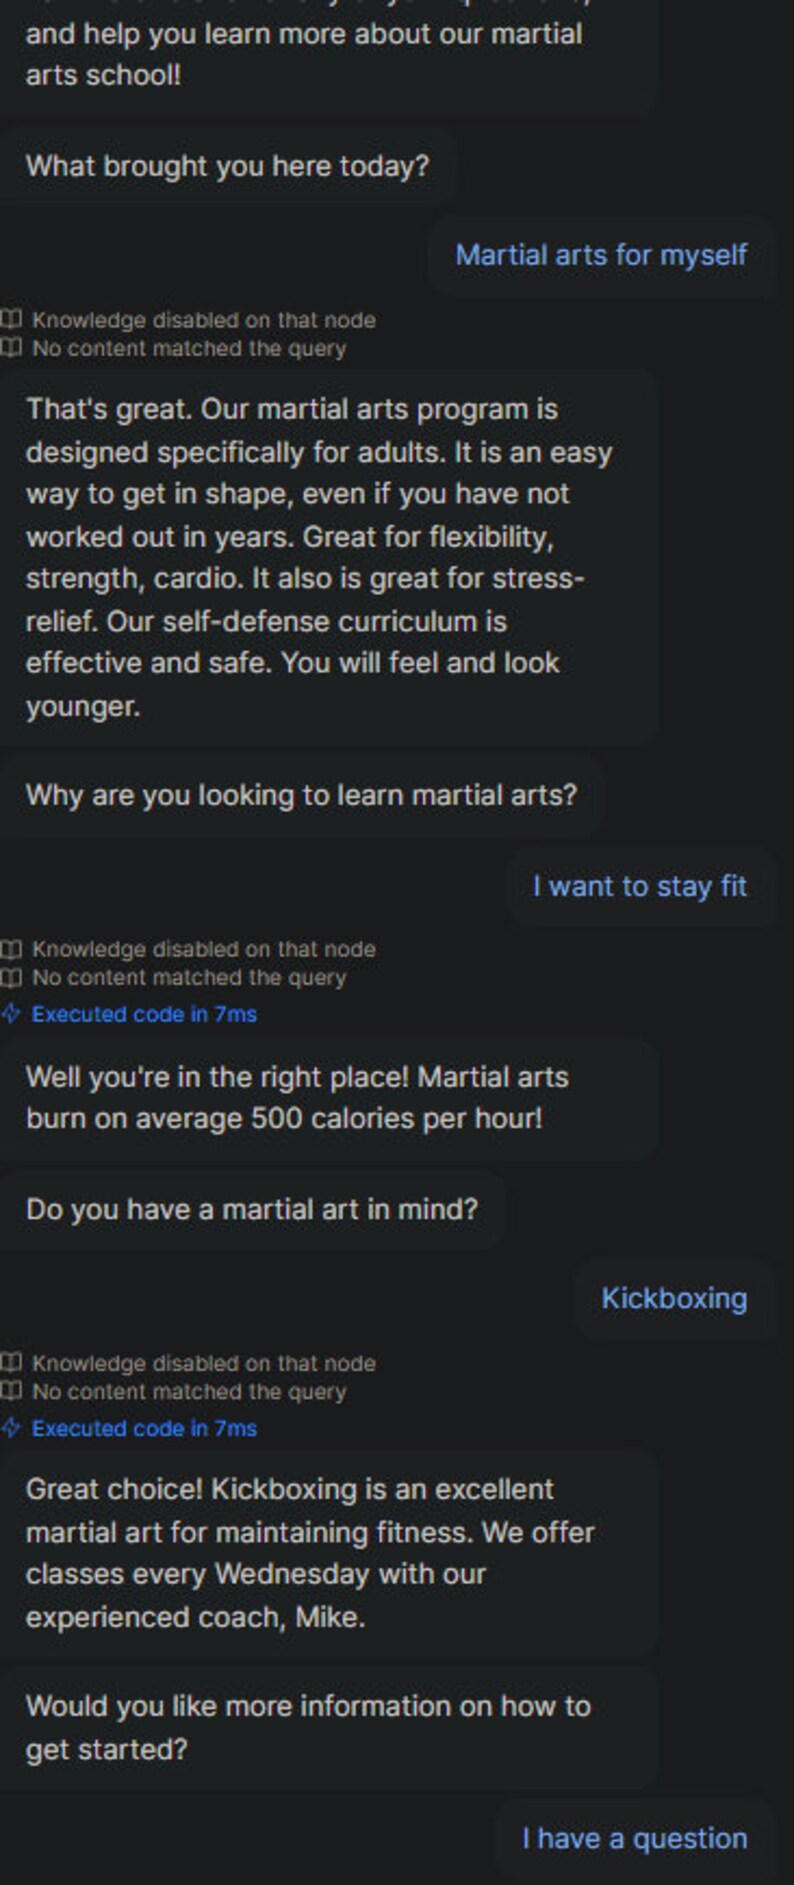Click the book icon beside second 'No content matched the query'
The width and height of the screenshot is (794, 1885).
pyautogui.click(x=11, y=977)
